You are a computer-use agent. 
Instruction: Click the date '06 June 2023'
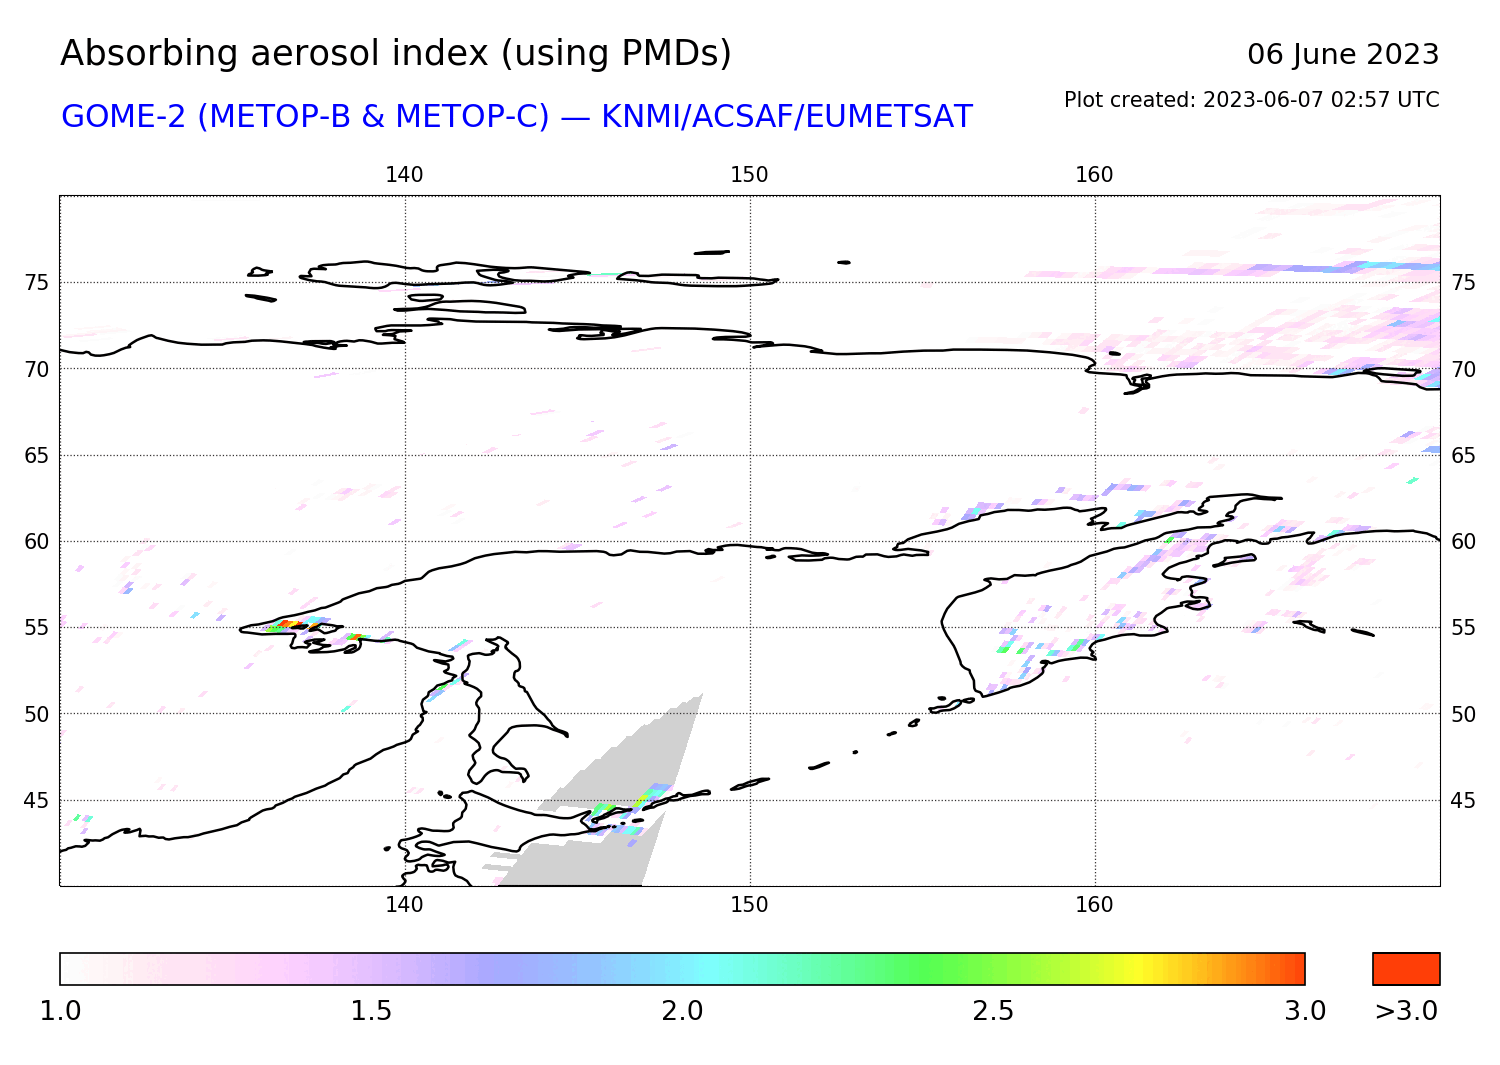point(1343,54)
